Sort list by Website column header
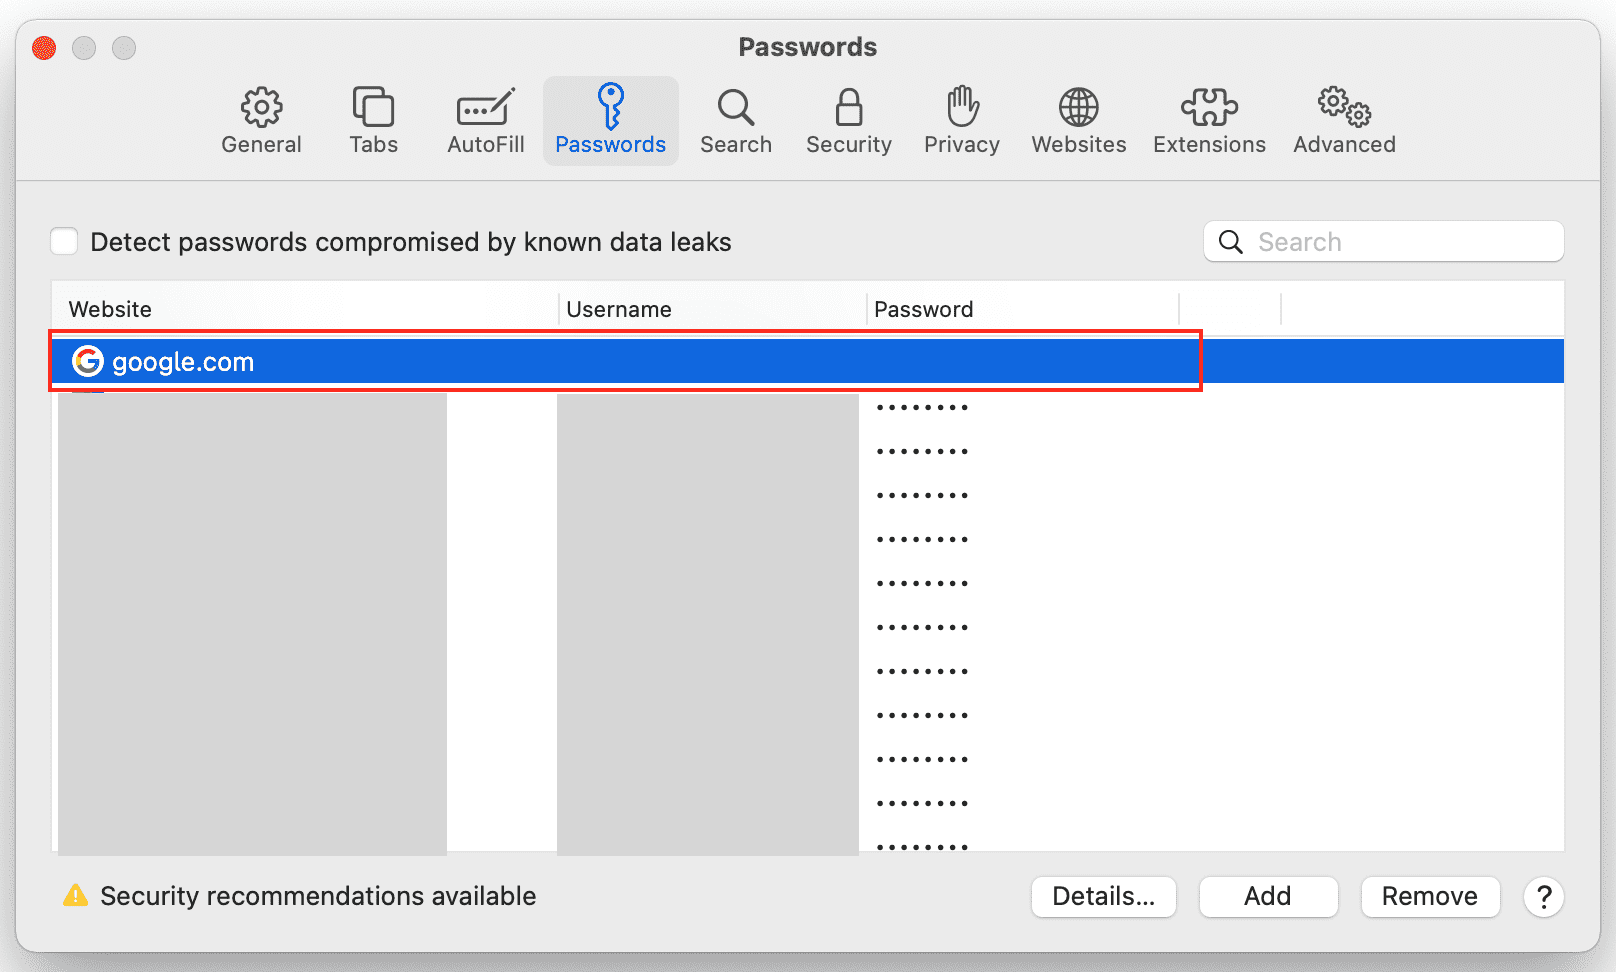The height and width of the screenshot is (972, 1616). (110, 310)
